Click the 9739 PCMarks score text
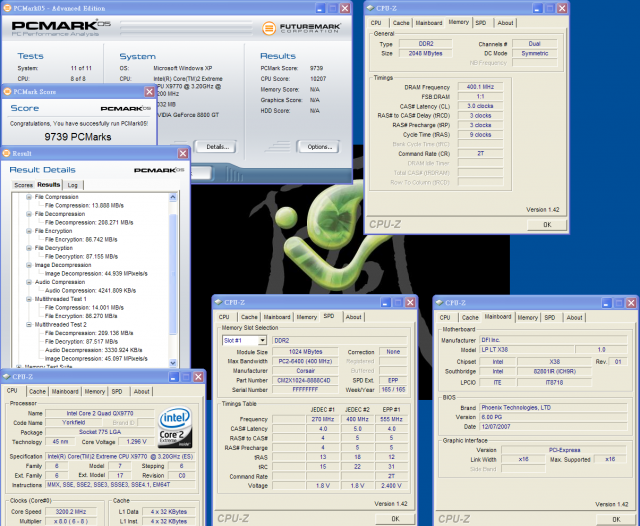640x526 pixels. click(x=78, y=137)
